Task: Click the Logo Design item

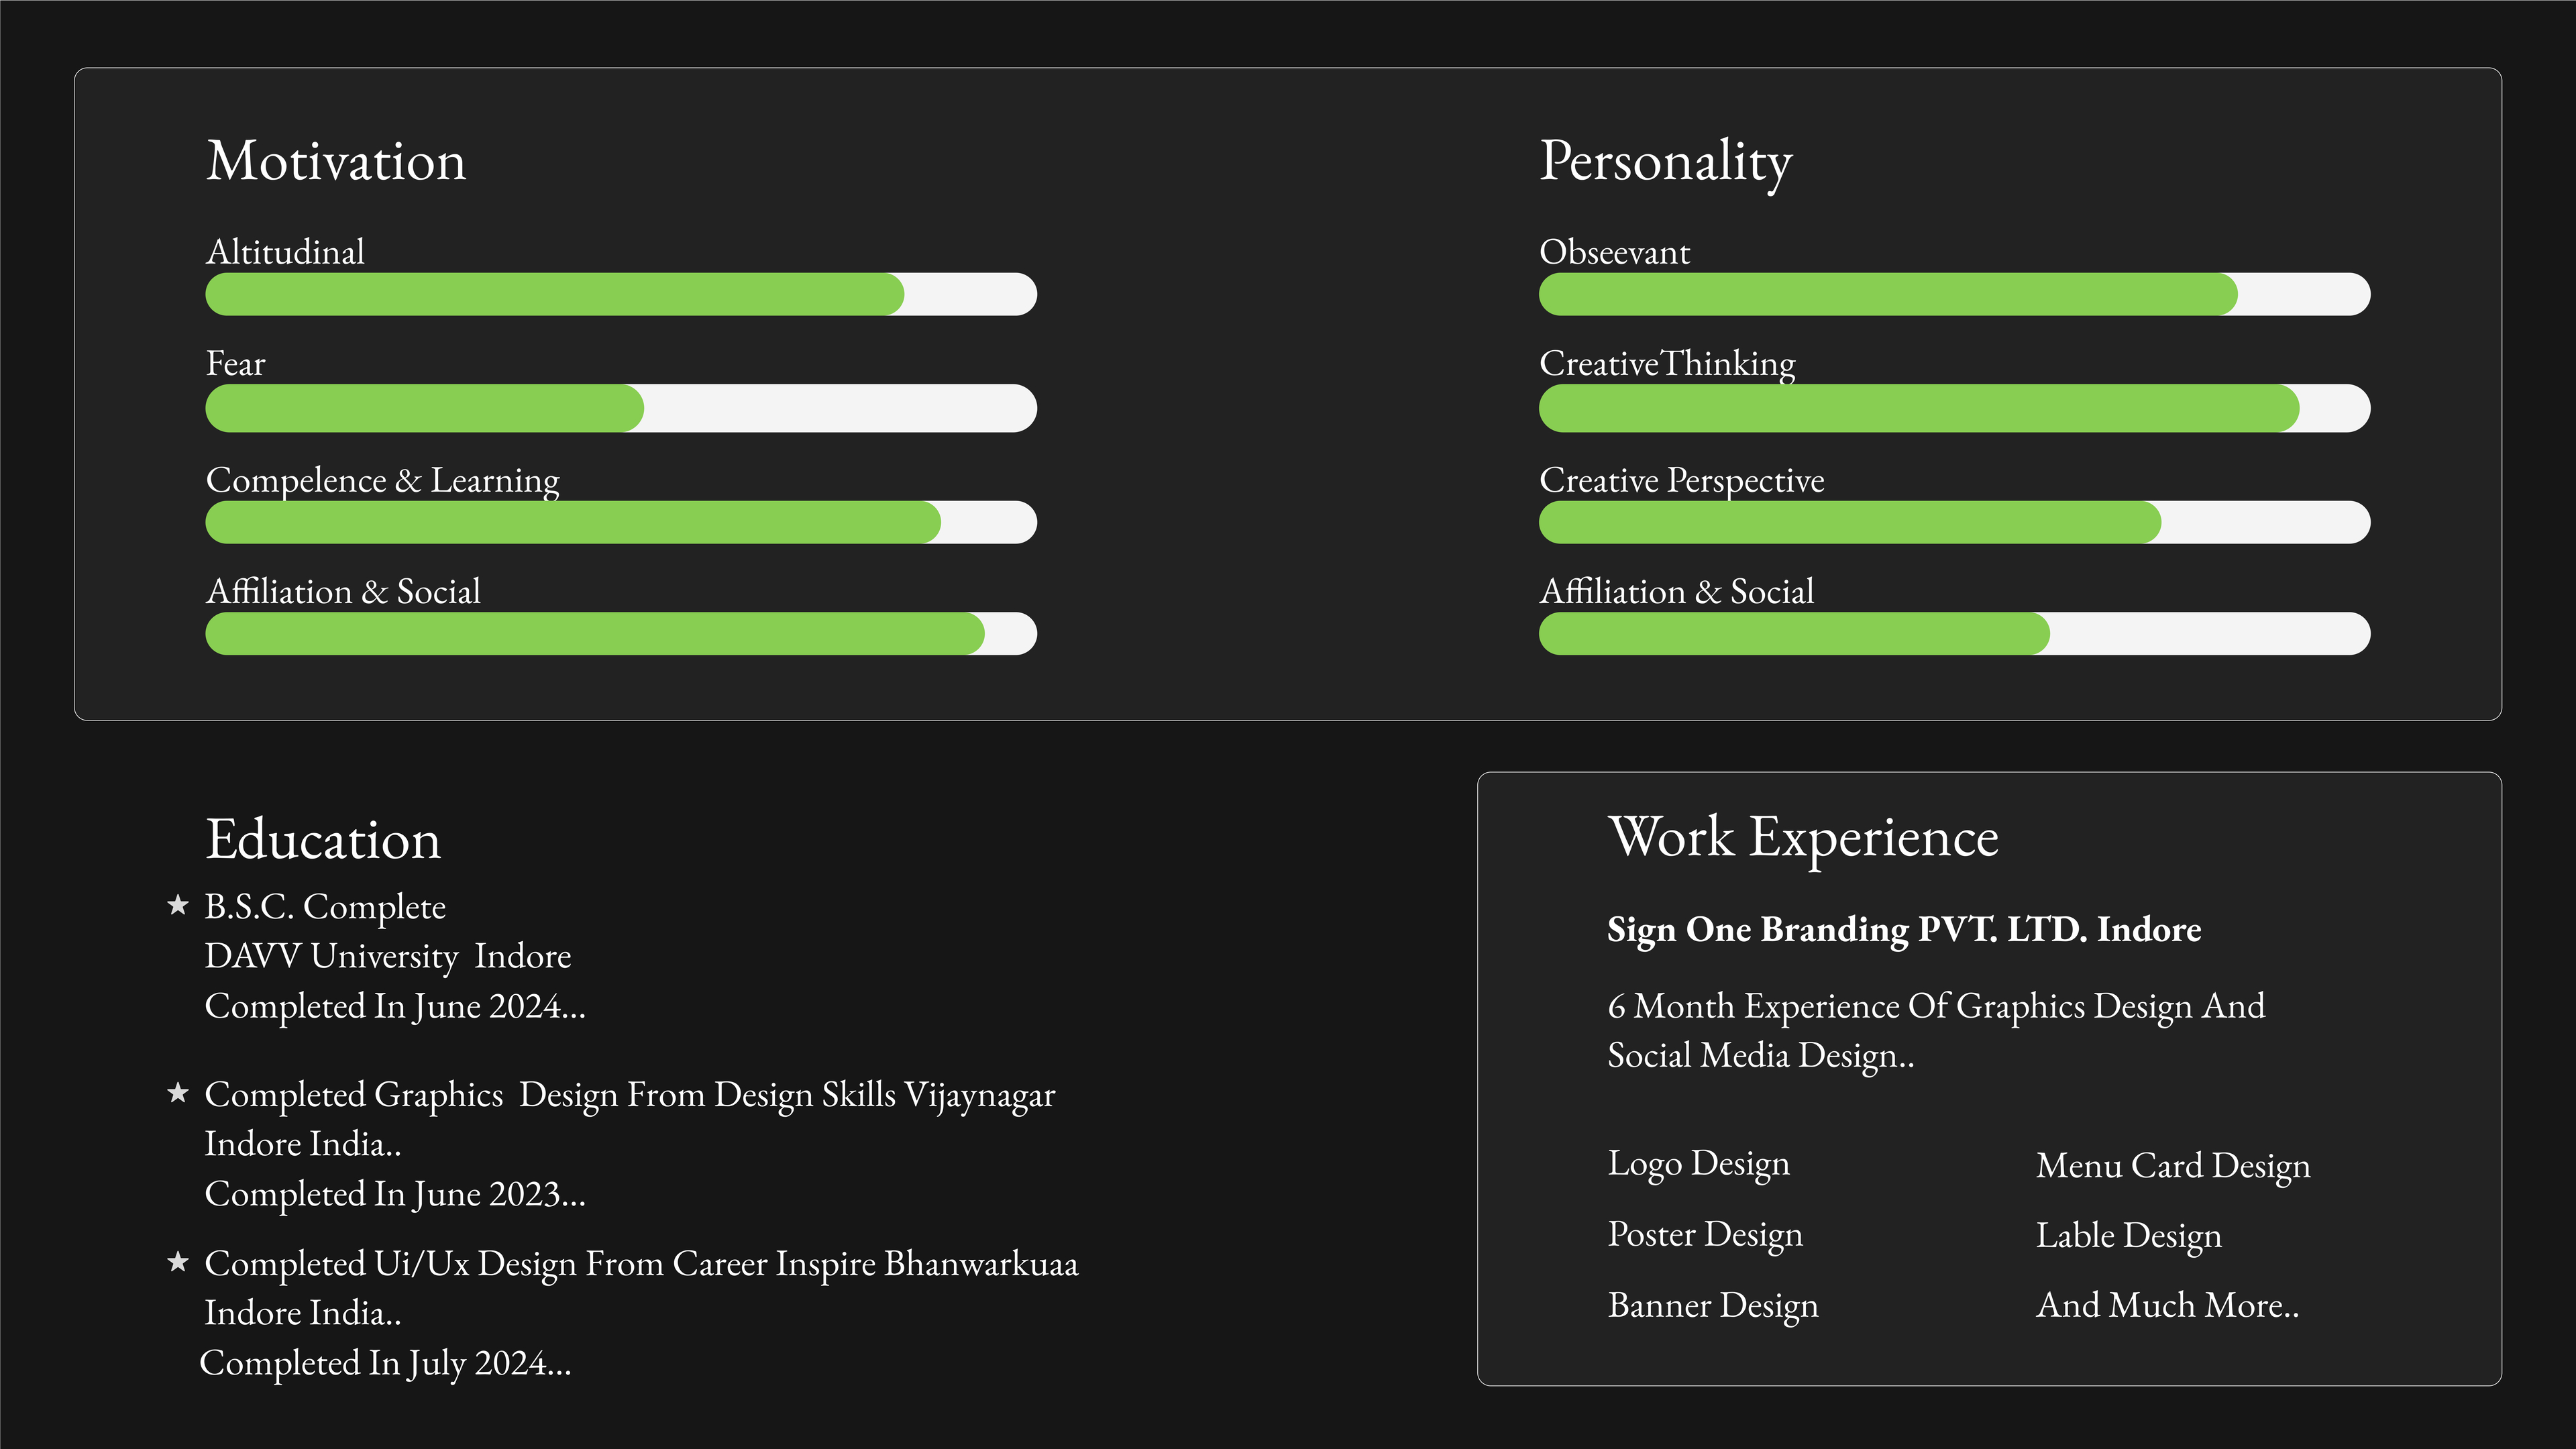Action: click(1698, 1164)
